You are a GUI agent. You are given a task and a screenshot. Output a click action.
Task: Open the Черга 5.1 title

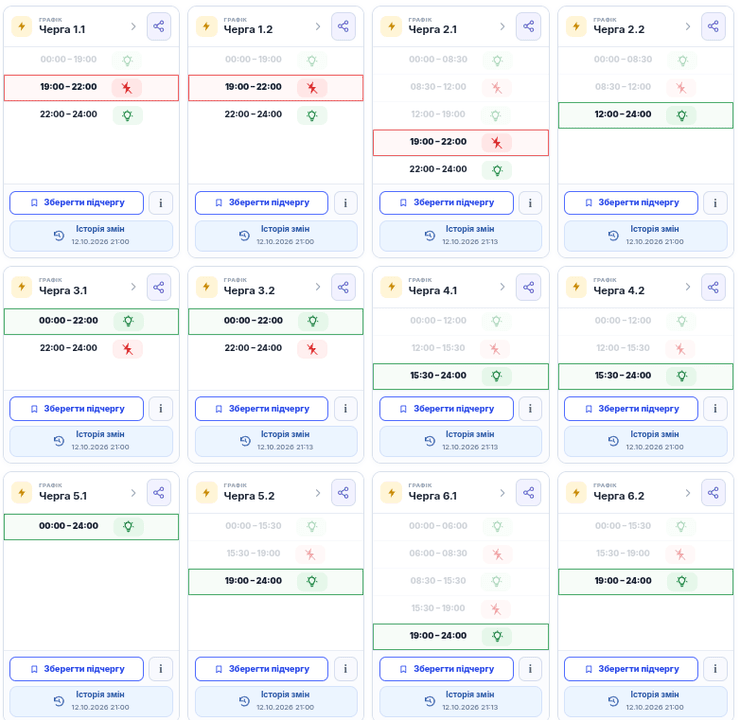[63, 496]
